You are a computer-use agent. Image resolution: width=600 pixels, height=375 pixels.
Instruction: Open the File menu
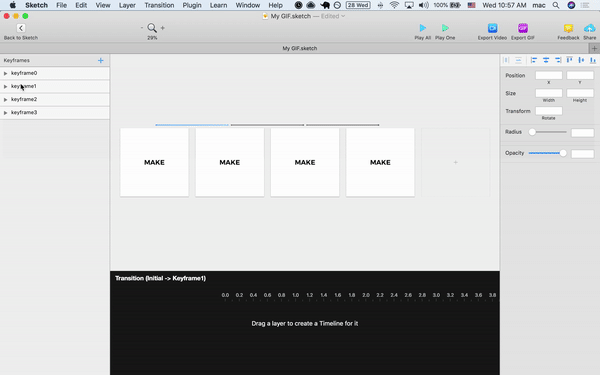(x=61, y=5)
